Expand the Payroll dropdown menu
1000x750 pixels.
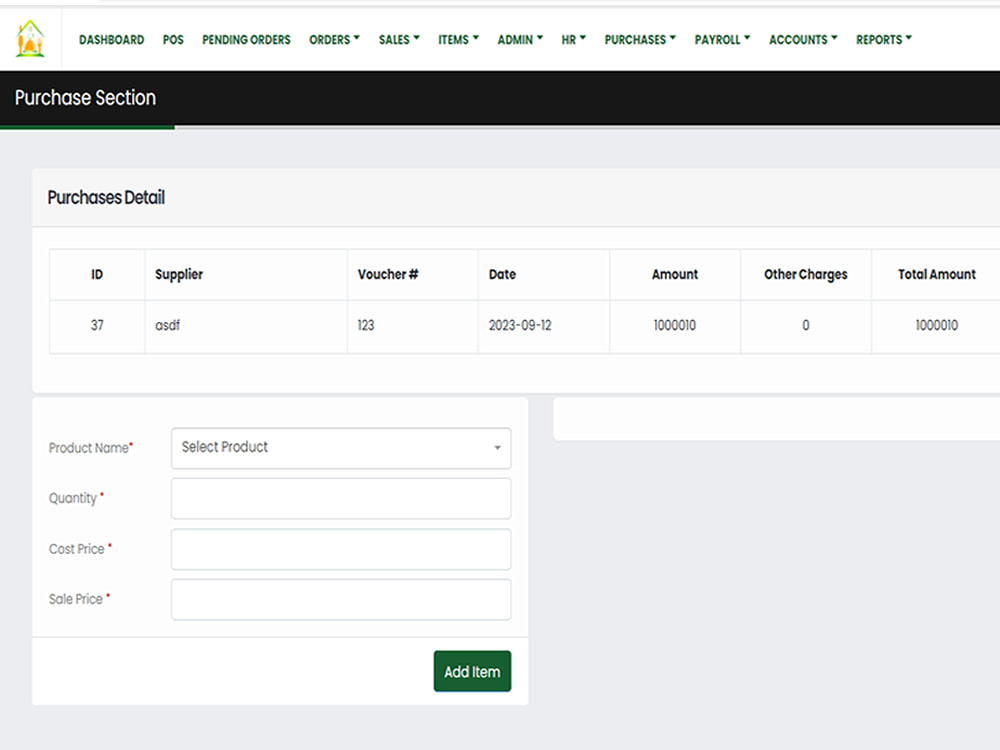click(723, 40)
